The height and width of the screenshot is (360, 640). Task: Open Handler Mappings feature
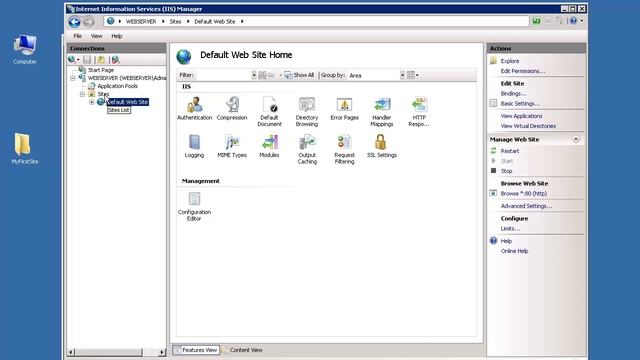point(382,111)
